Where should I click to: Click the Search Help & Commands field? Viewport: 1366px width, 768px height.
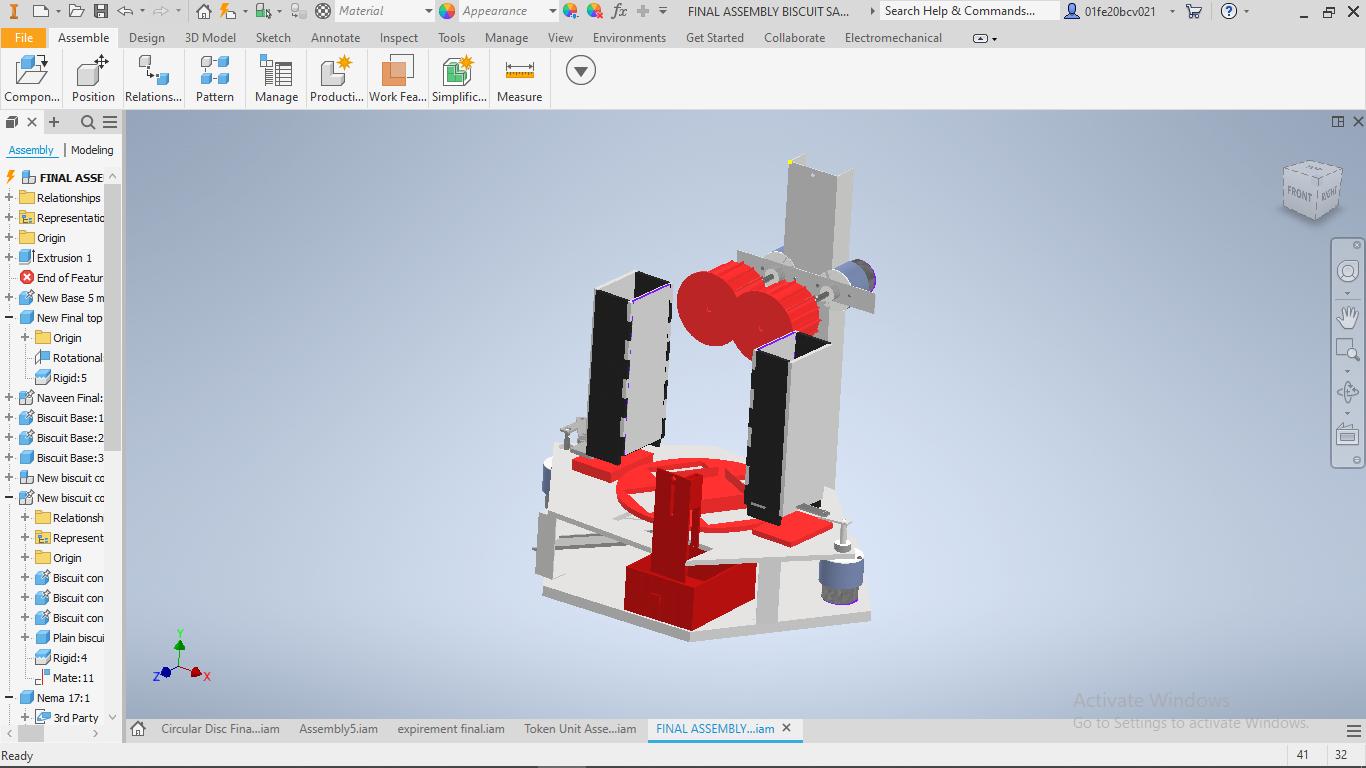click(x=970, y=11)
